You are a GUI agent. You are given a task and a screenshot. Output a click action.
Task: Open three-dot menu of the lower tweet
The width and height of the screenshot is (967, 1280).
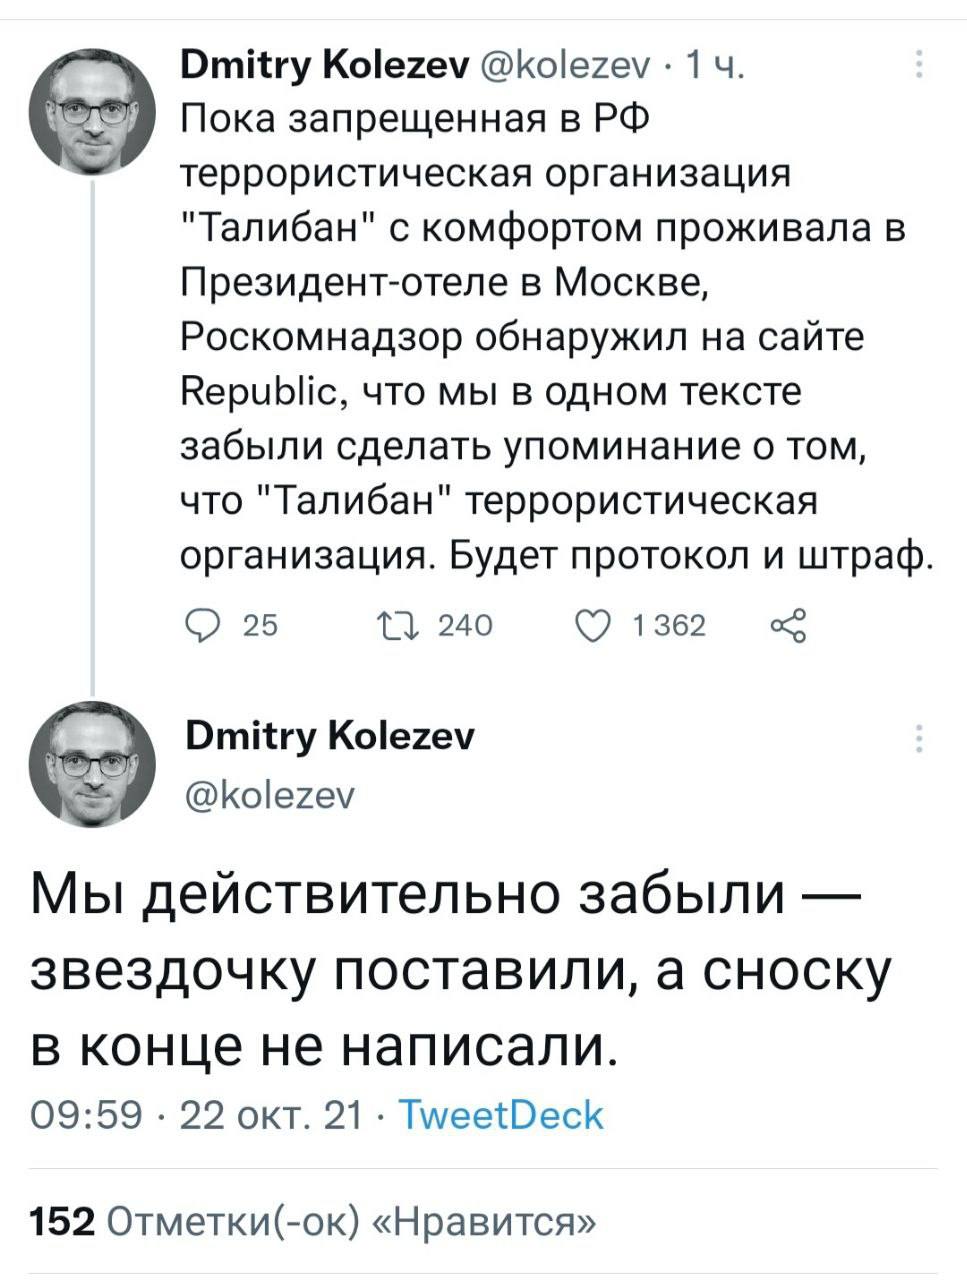point(918,738)
